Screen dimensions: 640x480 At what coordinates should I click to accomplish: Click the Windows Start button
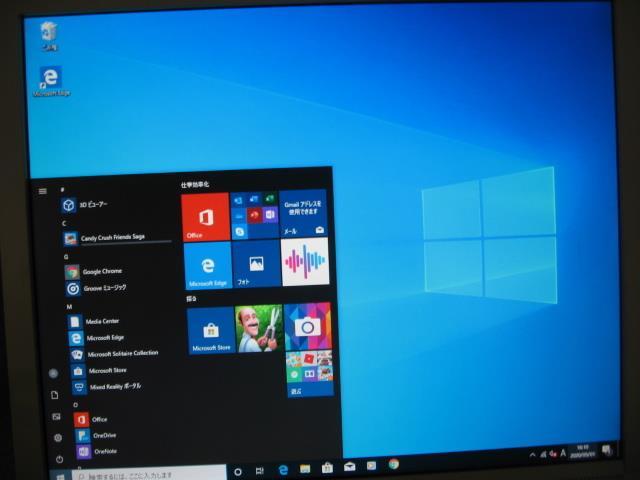(x=61, y=476)
